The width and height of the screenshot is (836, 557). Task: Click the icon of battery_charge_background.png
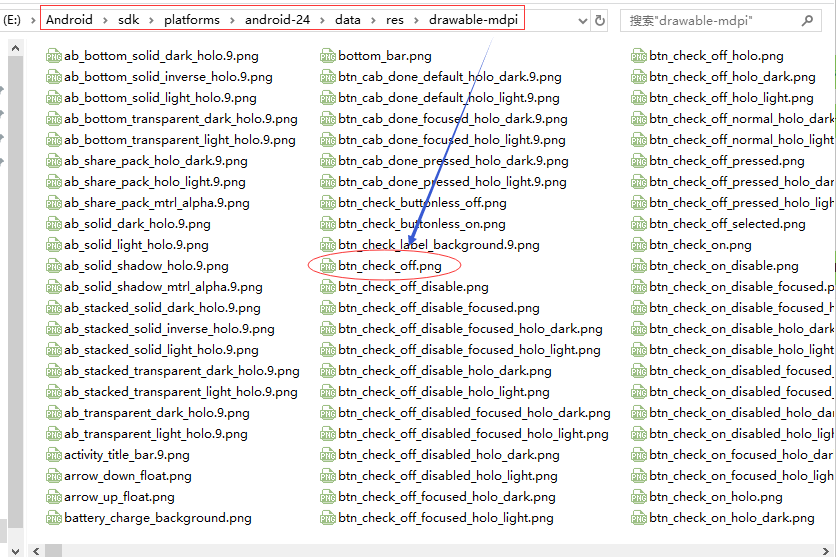[54, 518]
